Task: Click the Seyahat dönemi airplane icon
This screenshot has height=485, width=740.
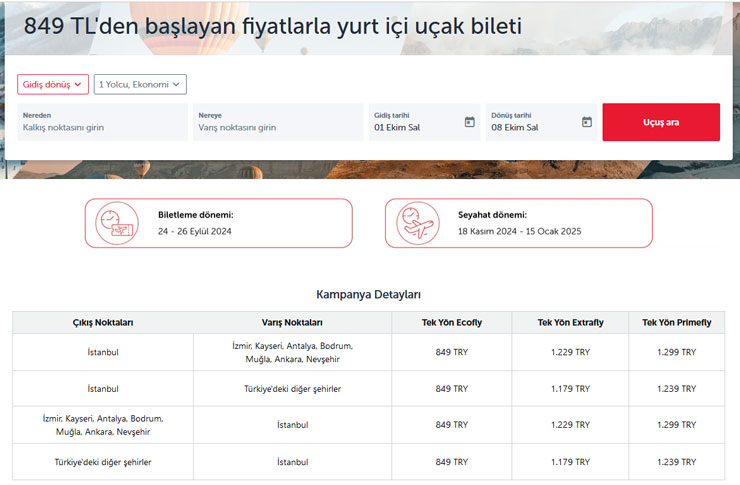Action: click(x=418, y=223)
